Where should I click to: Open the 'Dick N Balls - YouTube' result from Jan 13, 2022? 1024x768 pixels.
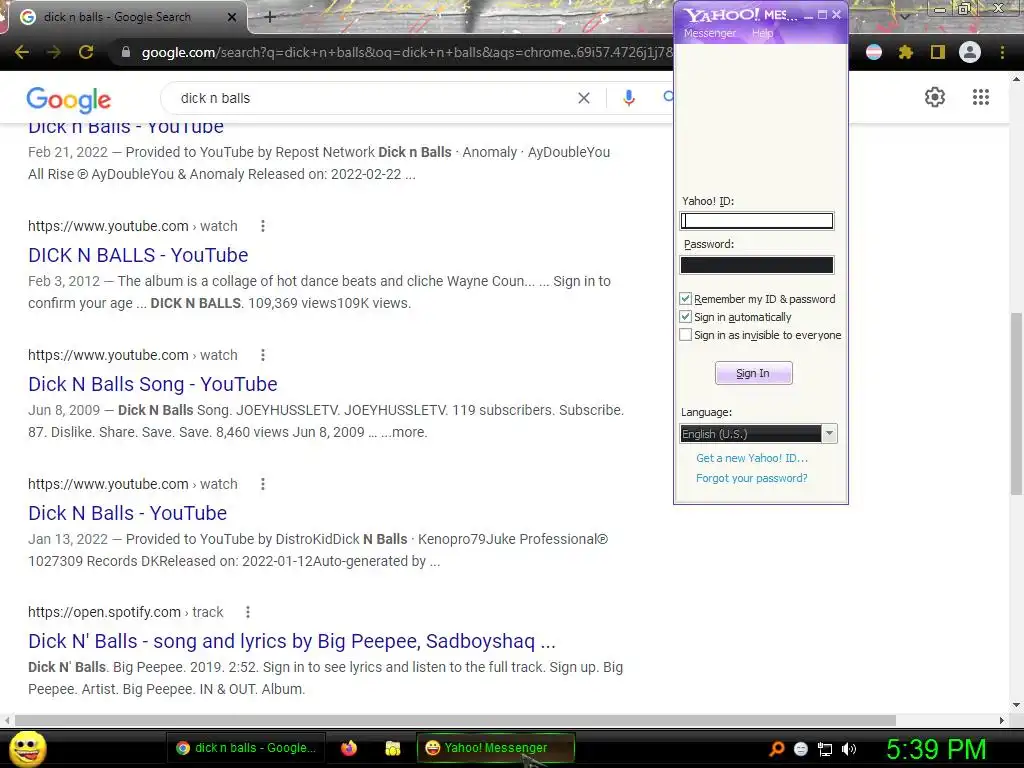tap(127, 513)
